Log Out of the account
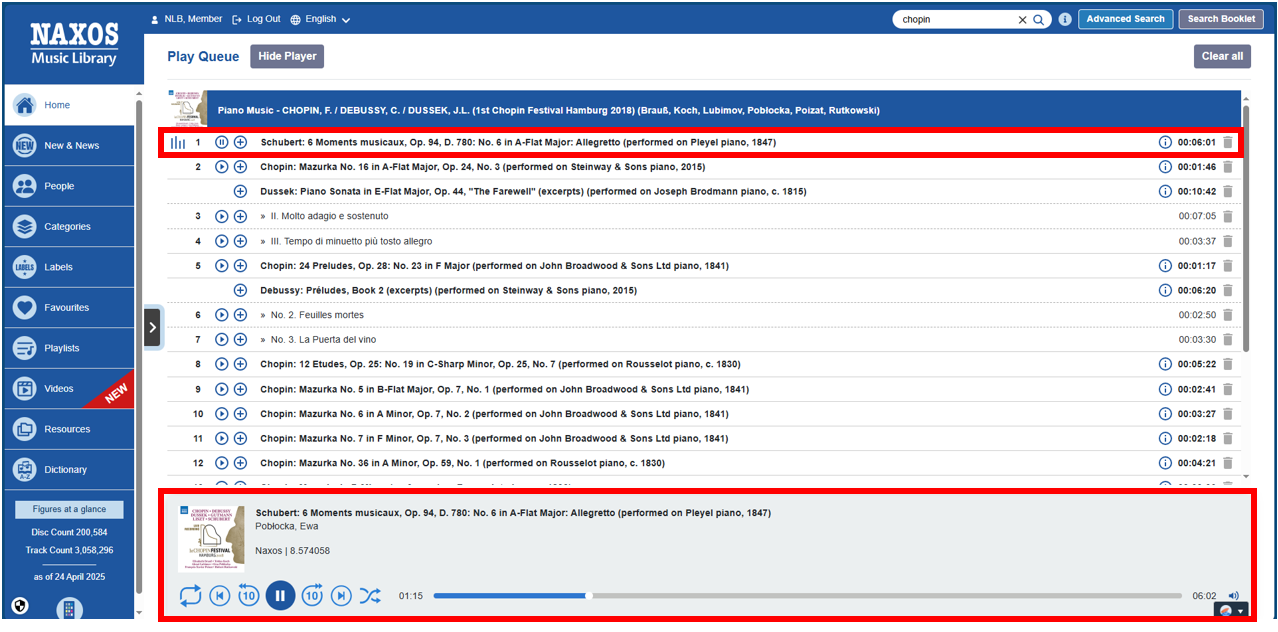The image size is (1278, 632). [x=256, y=19]
